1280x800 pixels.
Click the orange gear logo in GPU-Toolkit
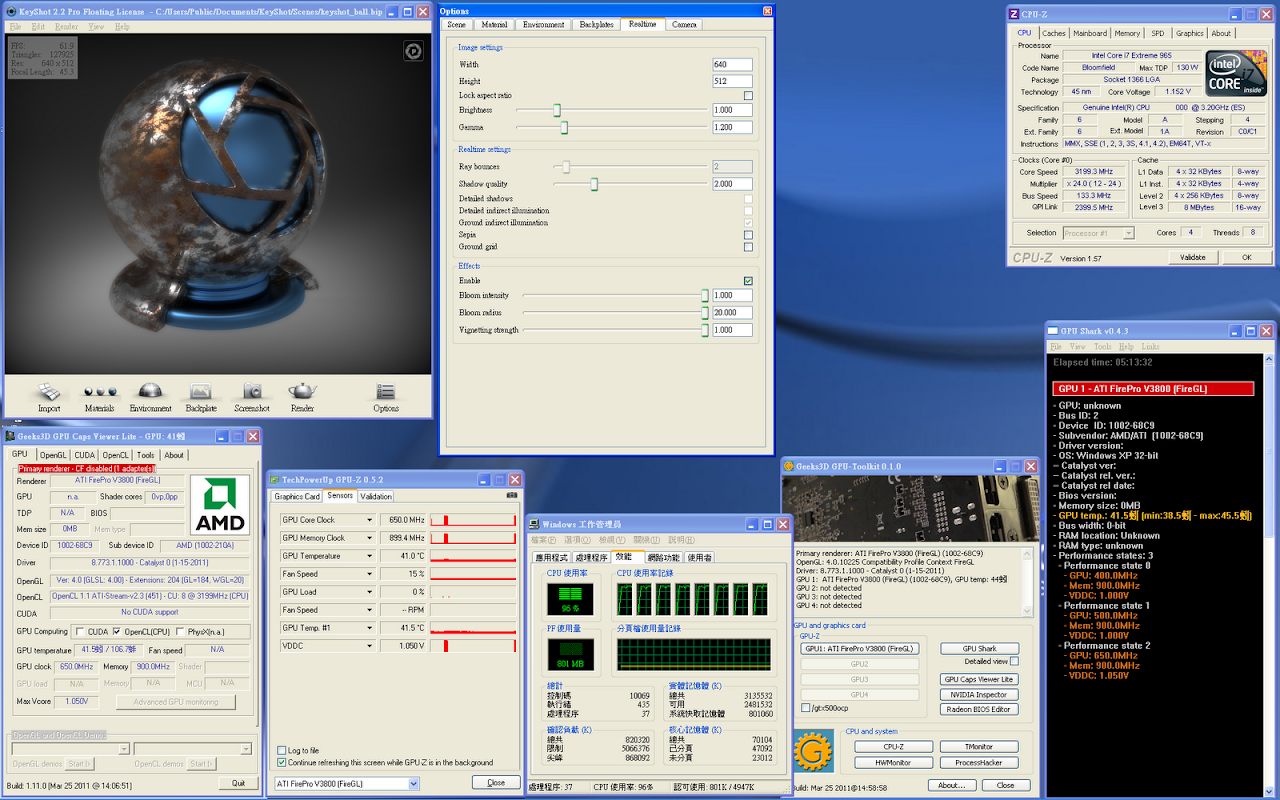tap(814, 752)
